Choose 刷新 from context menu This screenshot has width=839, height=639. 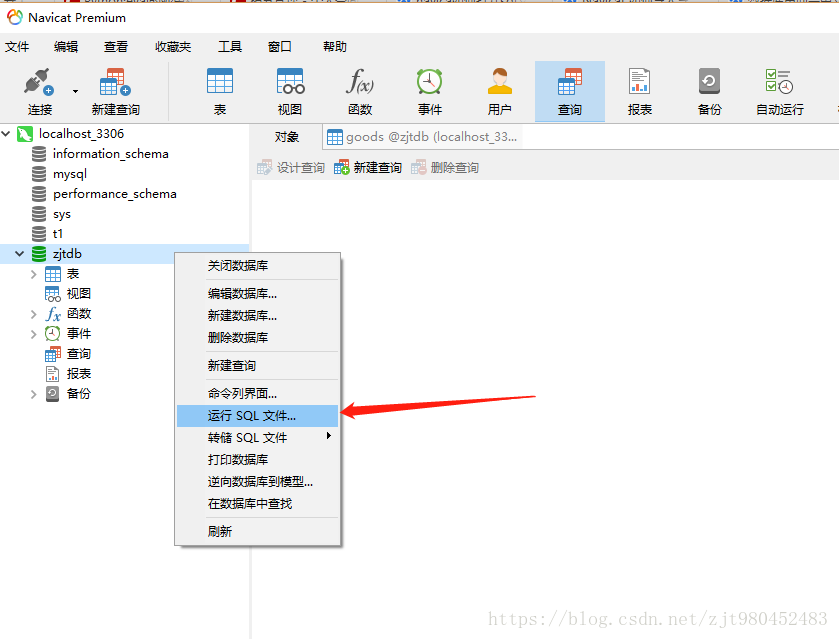coord(257,531)
